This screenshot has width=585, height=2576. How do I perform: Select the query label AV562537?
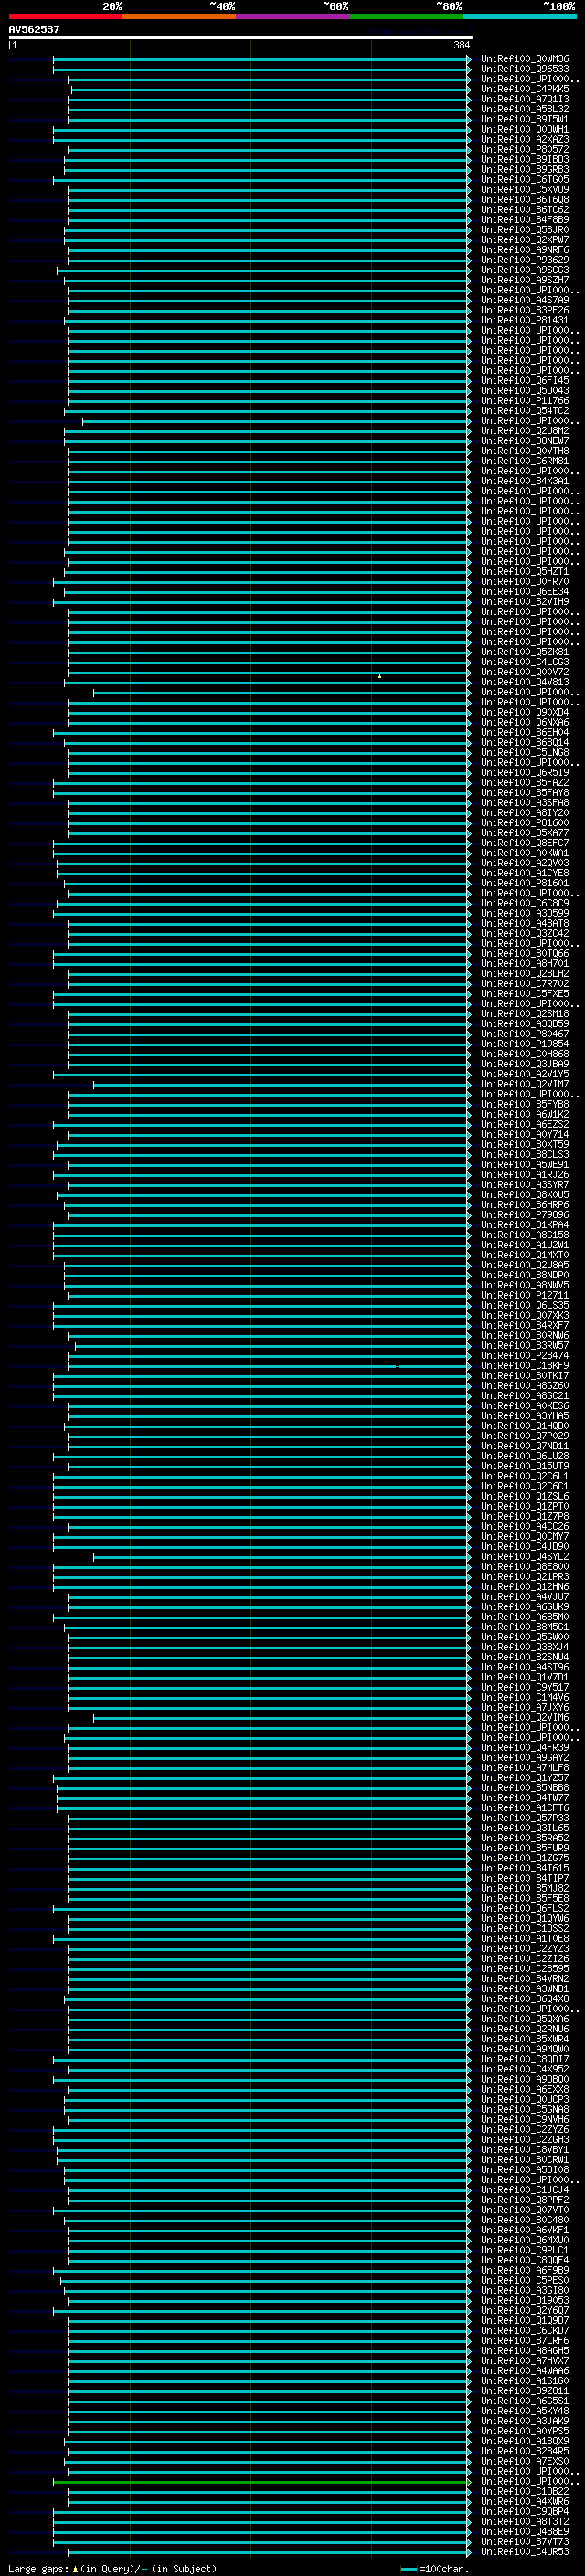coord(34,29)
